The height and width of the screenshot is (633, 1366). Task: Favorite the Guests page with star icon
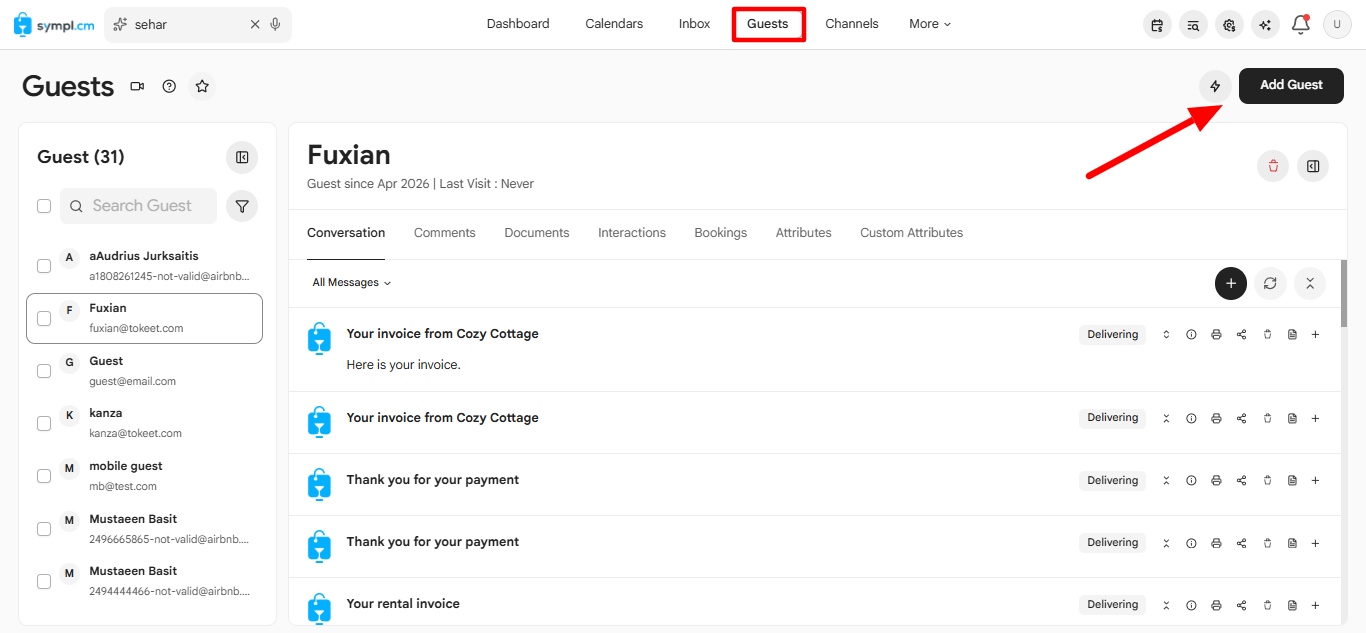(202, 87)
